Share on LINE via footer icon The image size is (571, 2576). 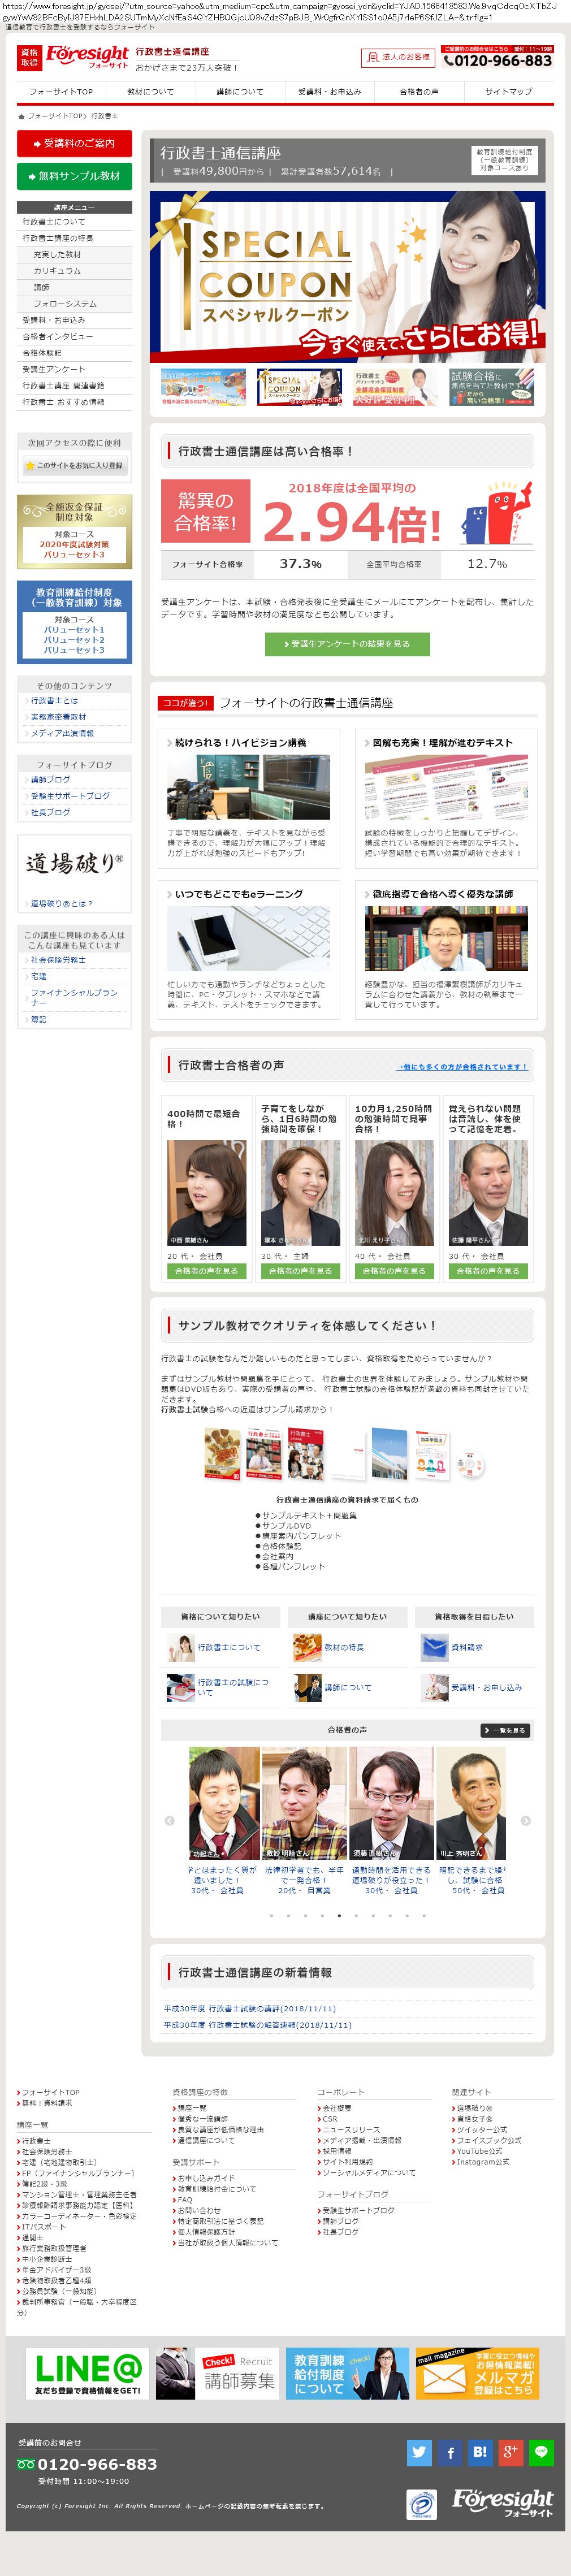point(540,2452)
